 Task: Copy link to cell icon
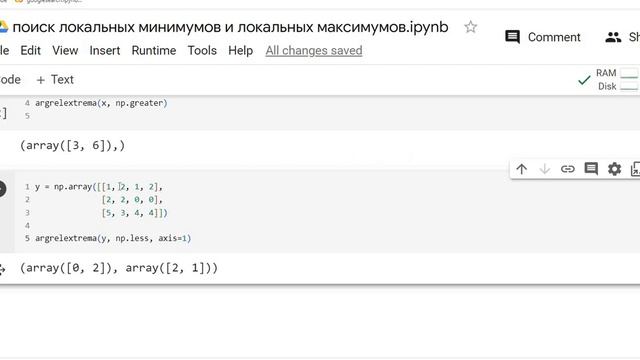568,169
